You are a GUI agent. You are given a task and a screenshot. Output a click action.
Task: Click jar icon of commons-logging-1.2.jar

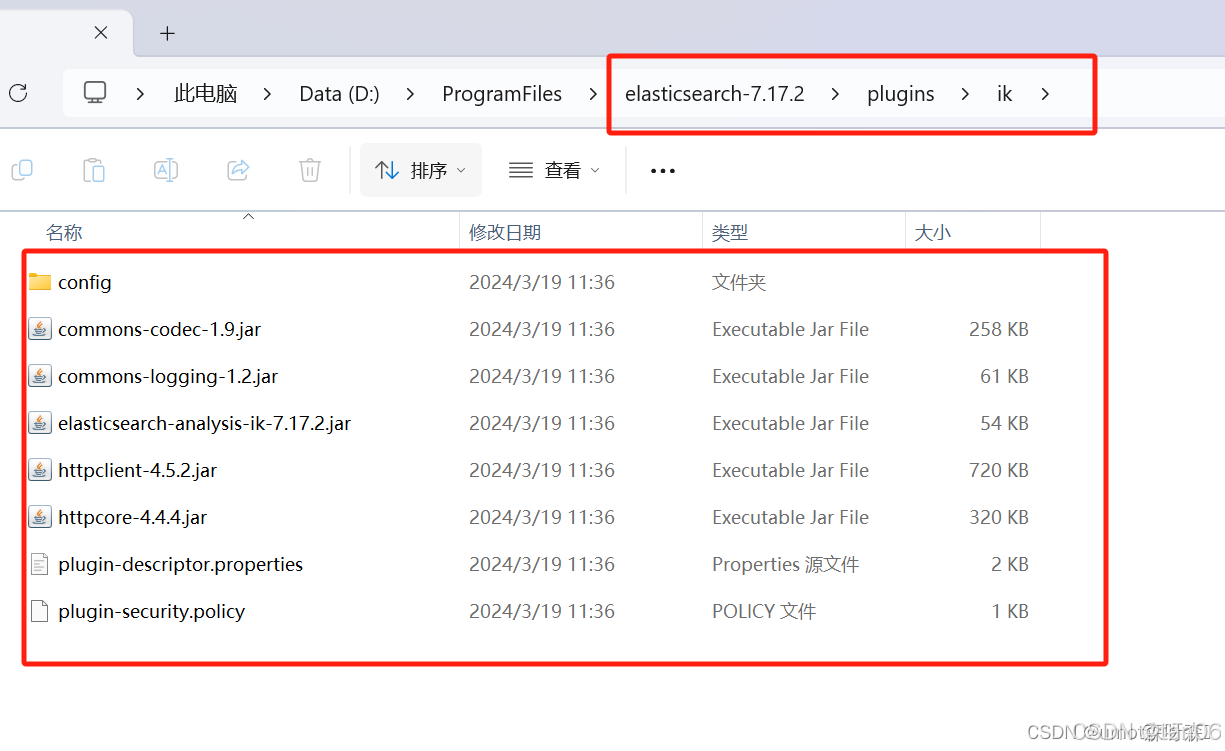click(40, 376)
